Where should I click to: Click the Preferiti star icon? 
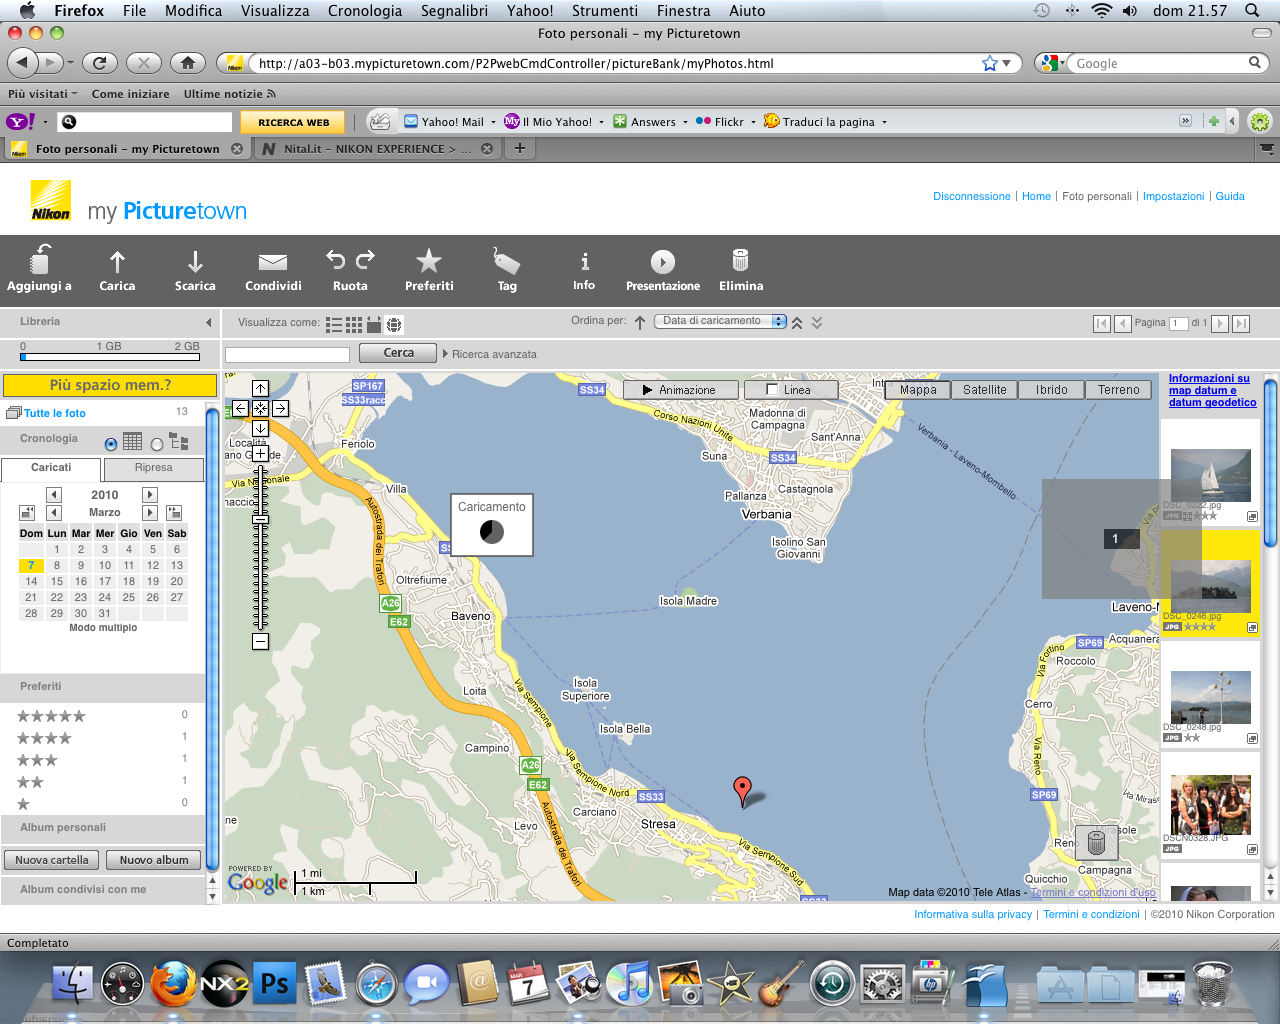[429, 261]
